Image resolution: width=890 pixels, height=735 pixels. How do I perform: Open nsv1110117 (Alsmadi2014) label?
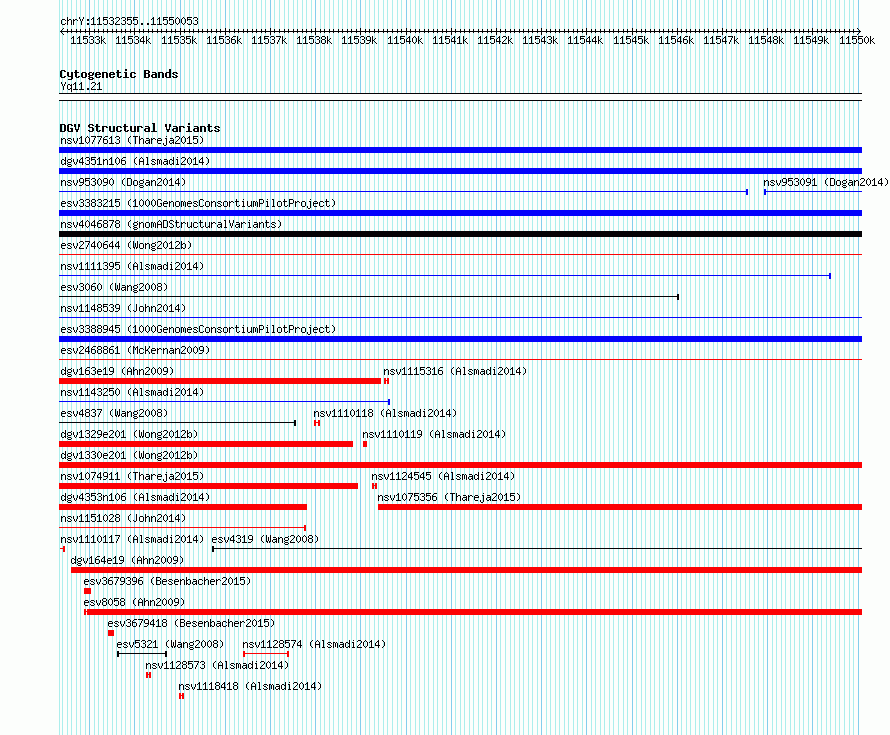coord(132,539)
